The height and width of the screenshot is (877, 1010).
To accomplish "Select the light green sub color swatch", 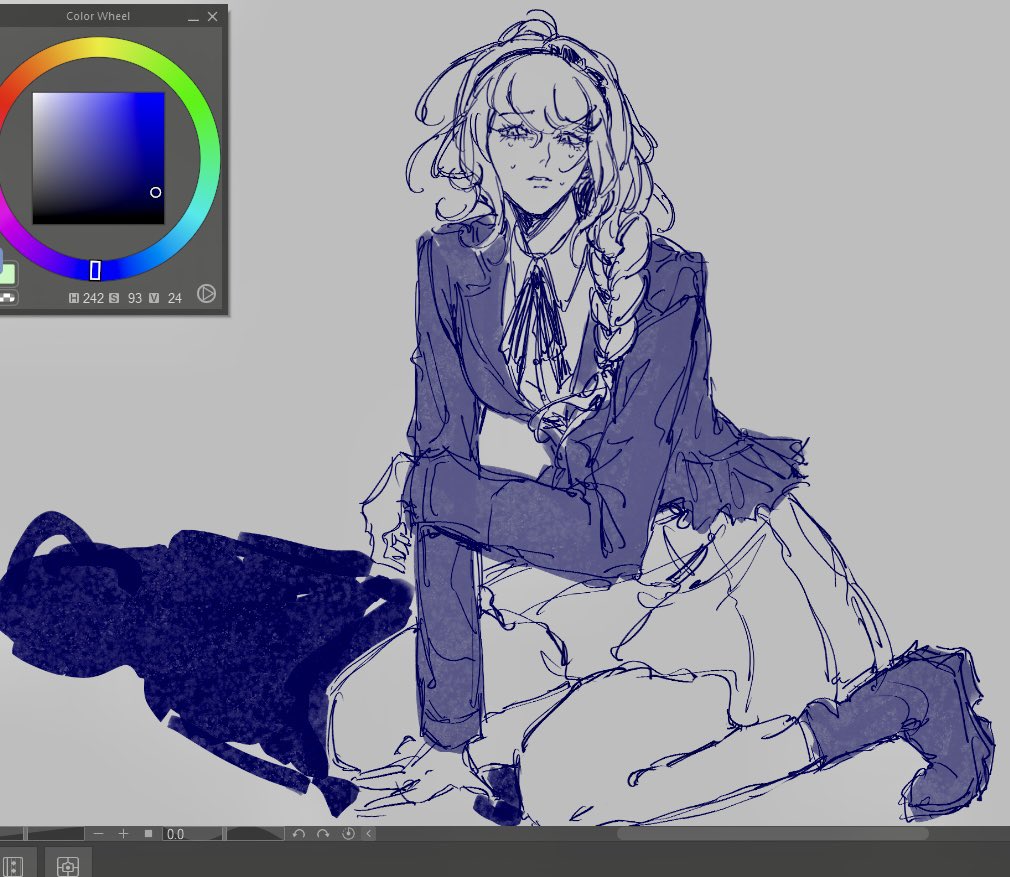I will tap(8, 274).
